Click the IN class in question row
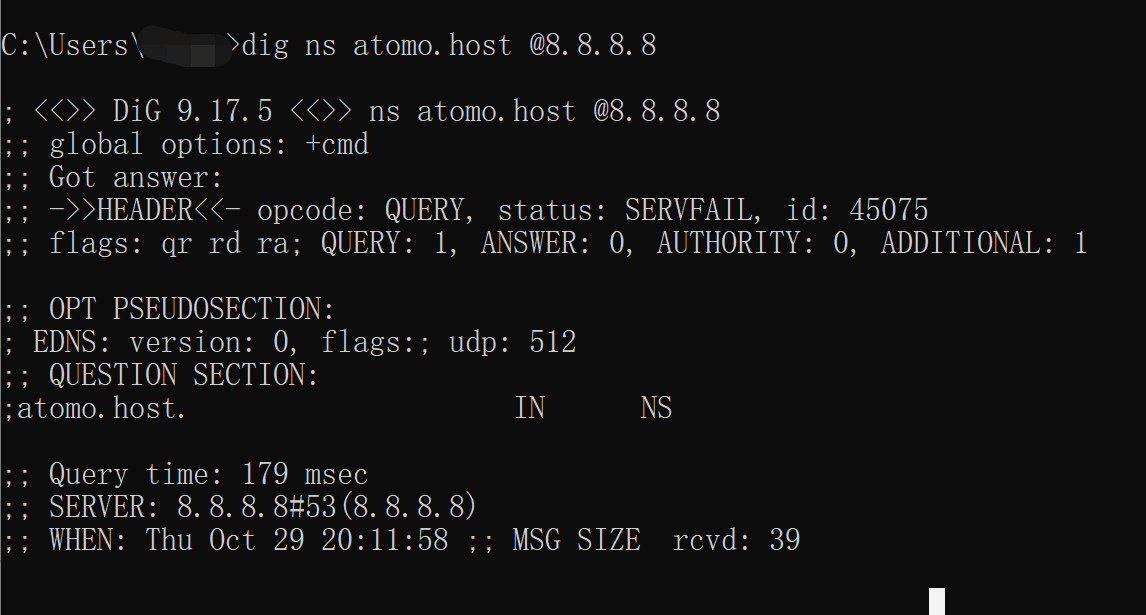This screenshot has height=615, width=1146. [530, 408]
